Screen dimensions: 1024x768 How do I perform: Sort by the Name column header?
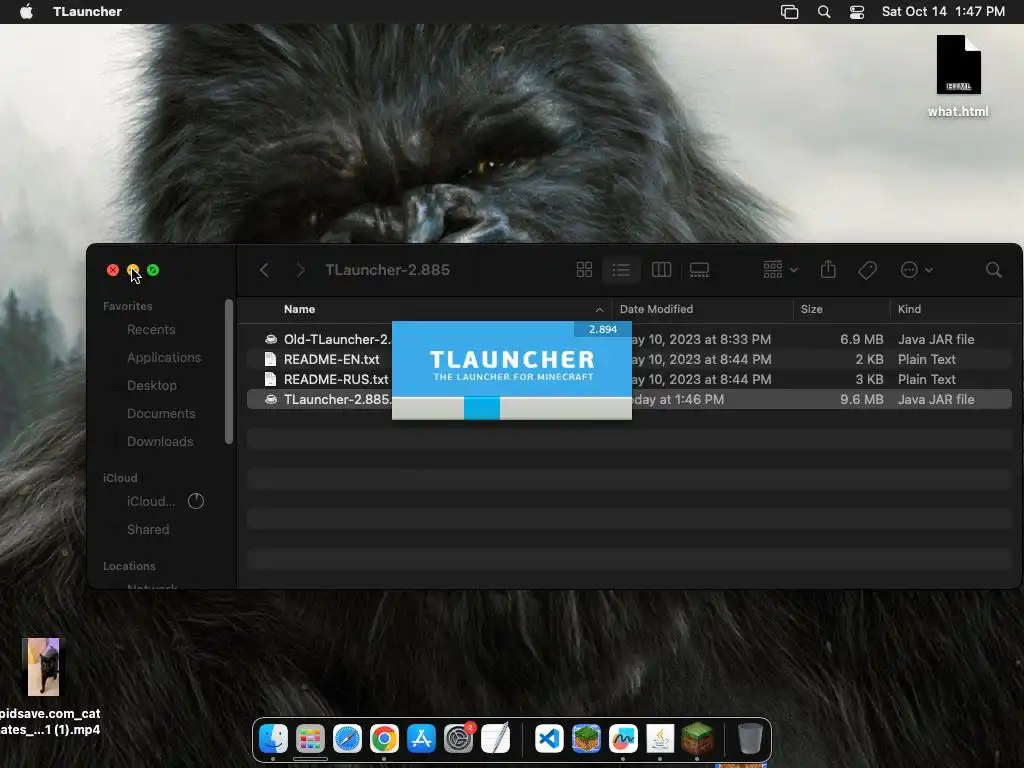click(x=300, y=309)
